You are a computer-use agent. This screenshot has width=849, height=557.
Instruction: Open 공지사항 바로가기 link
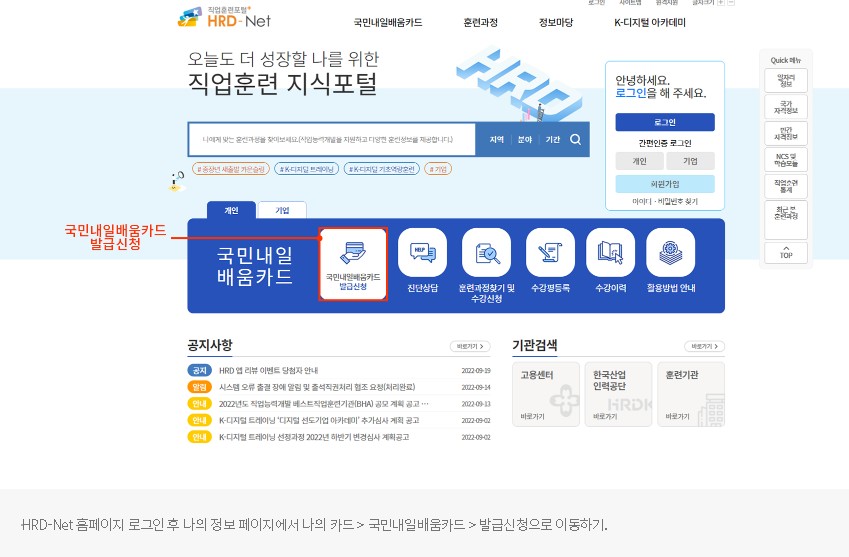click(470, 346)
